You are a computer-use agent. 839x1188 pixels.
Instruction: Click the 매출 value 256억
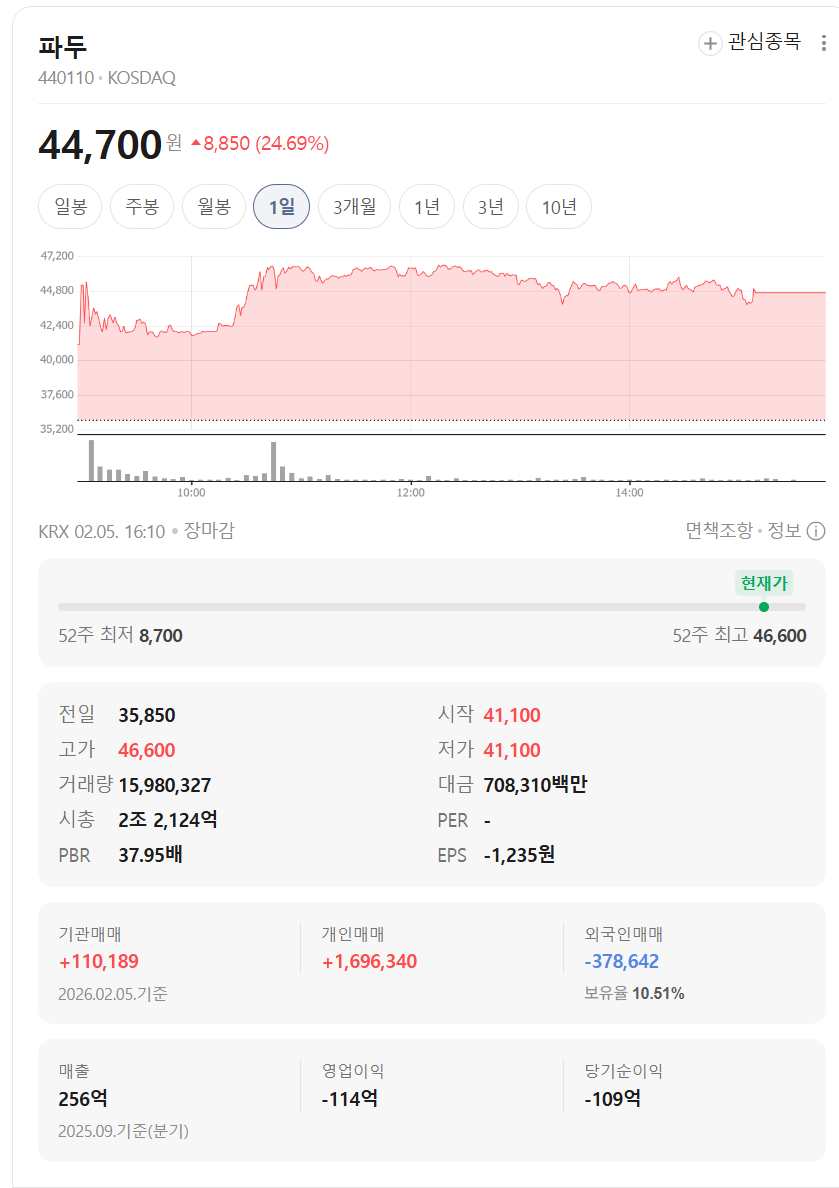[x=83, y=1099]
